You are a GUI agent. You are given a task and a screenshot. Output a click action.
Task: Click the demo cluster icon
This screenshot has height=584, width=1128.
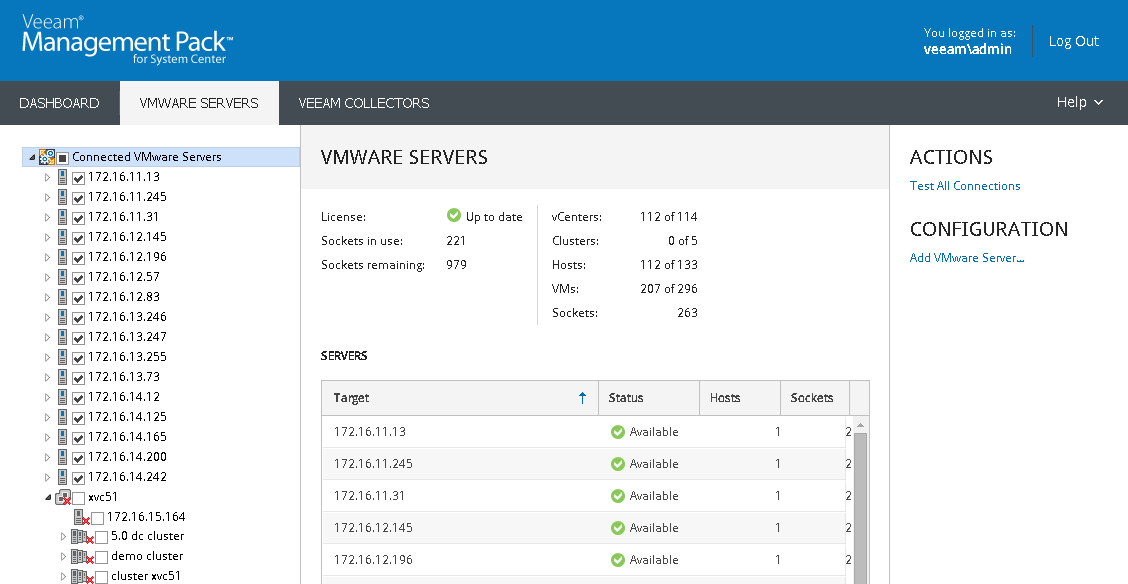(80, 556)
